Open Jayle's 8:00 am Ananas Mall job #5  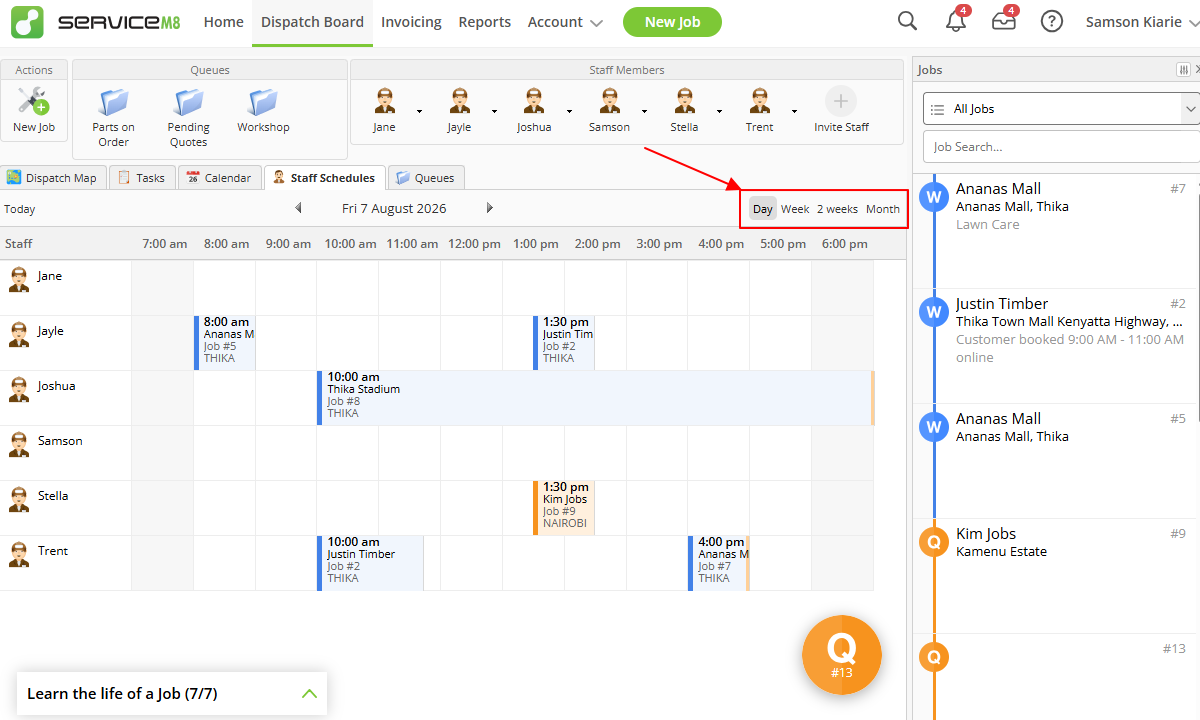pos(225,343)
